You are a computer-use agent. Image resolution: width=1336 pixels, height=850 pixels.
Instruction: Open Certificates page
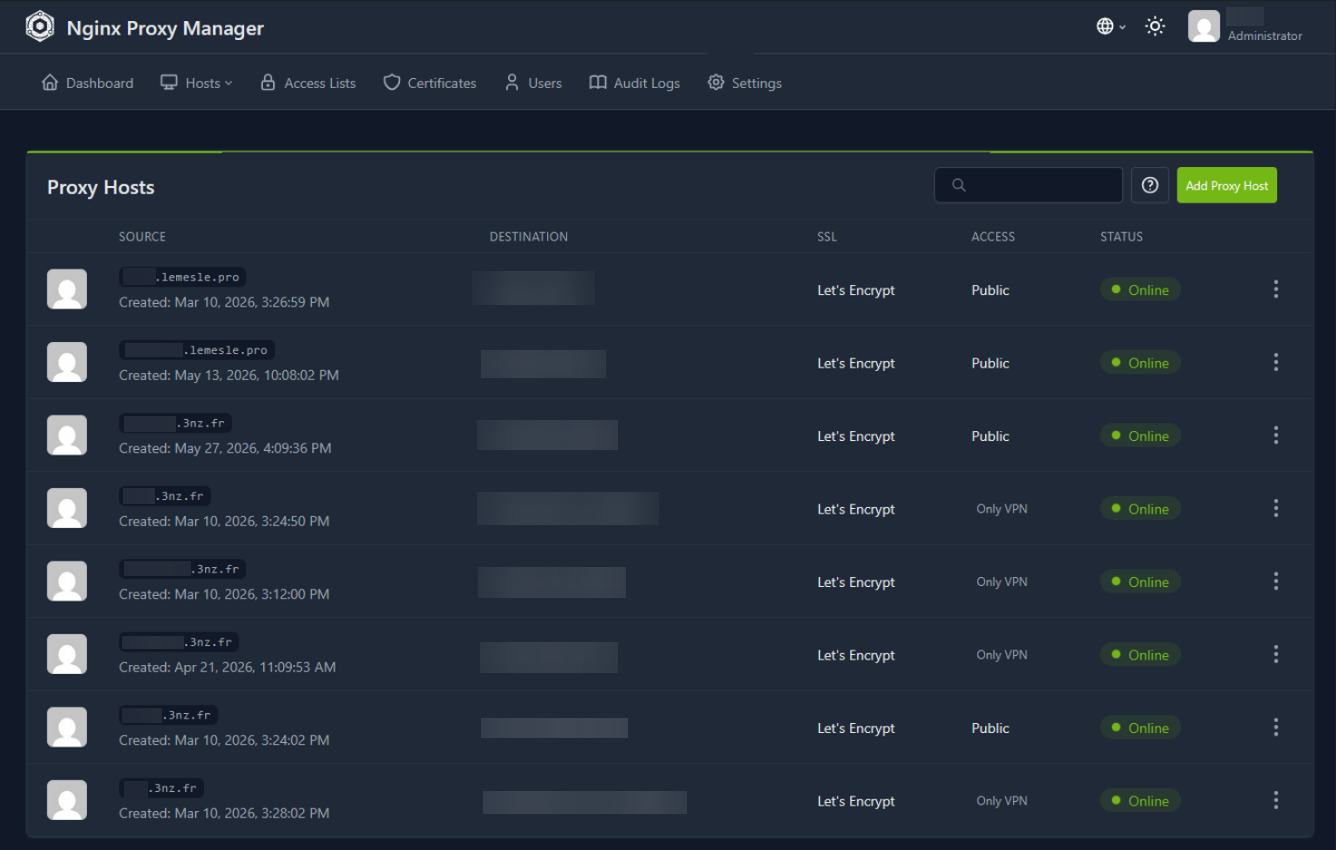pos(430,83)
